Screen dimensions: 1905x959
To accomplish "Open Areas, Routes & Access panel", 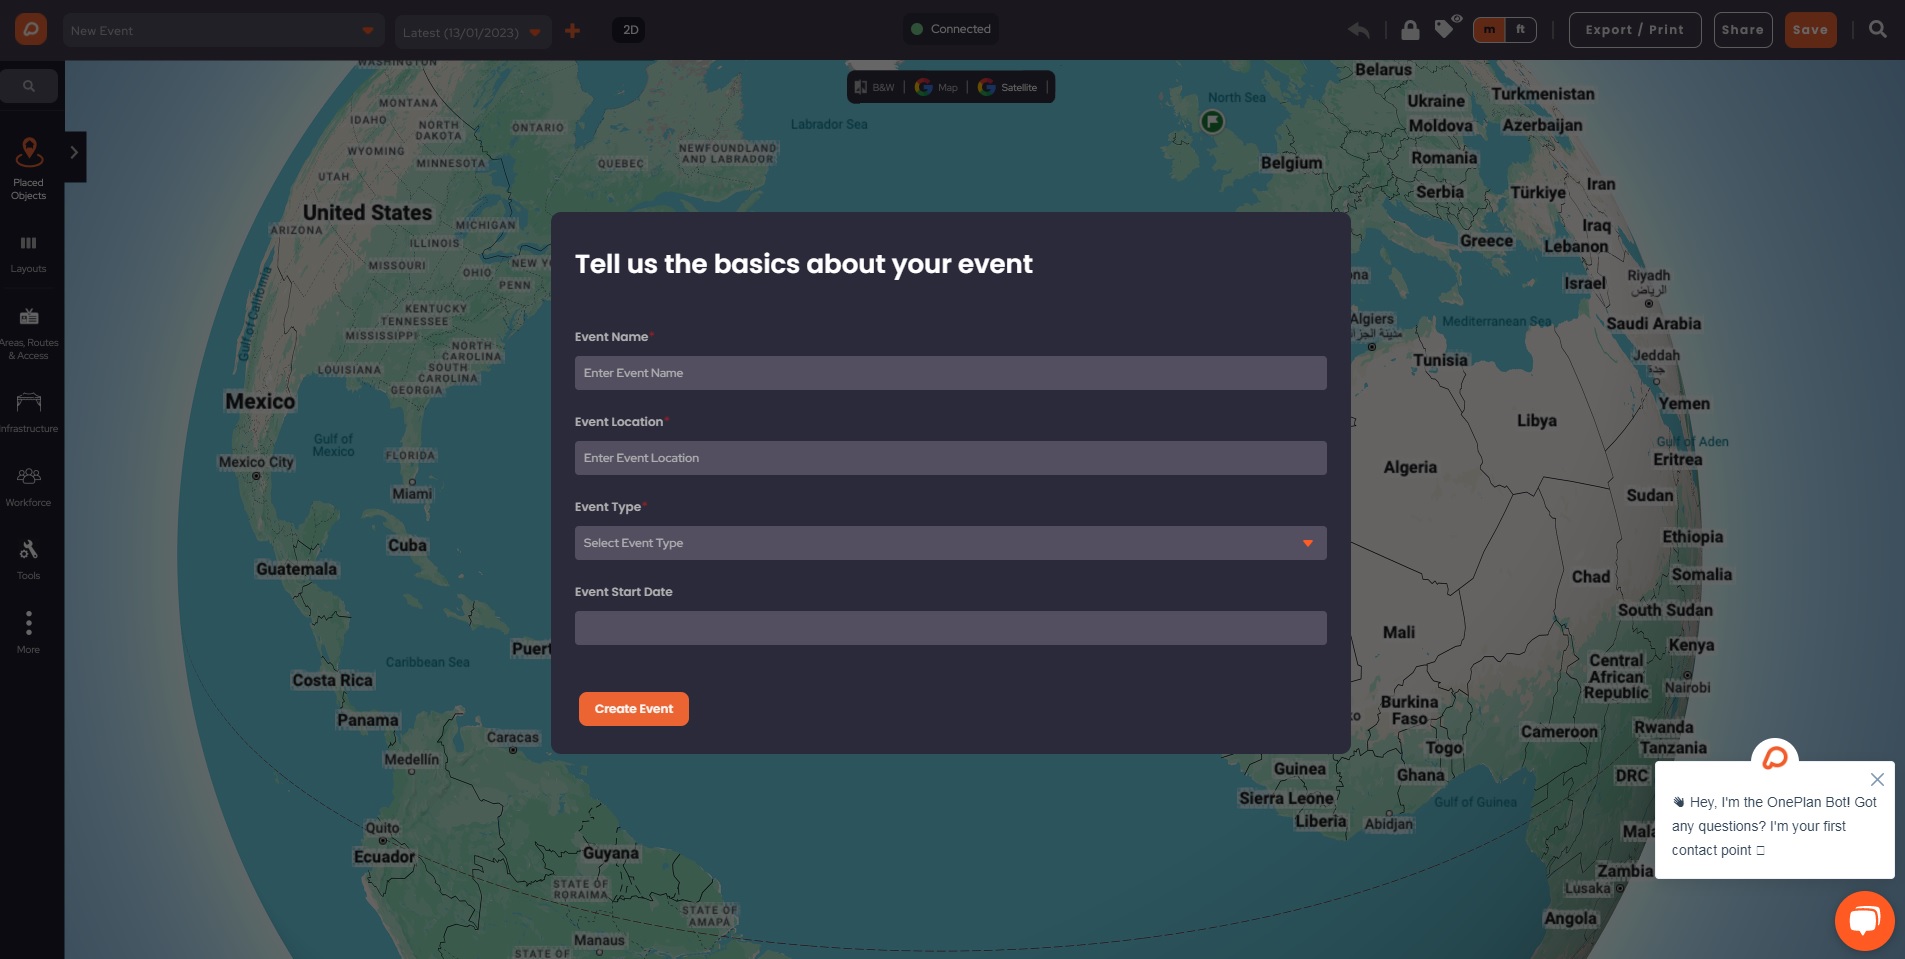I will coord(28,327).
